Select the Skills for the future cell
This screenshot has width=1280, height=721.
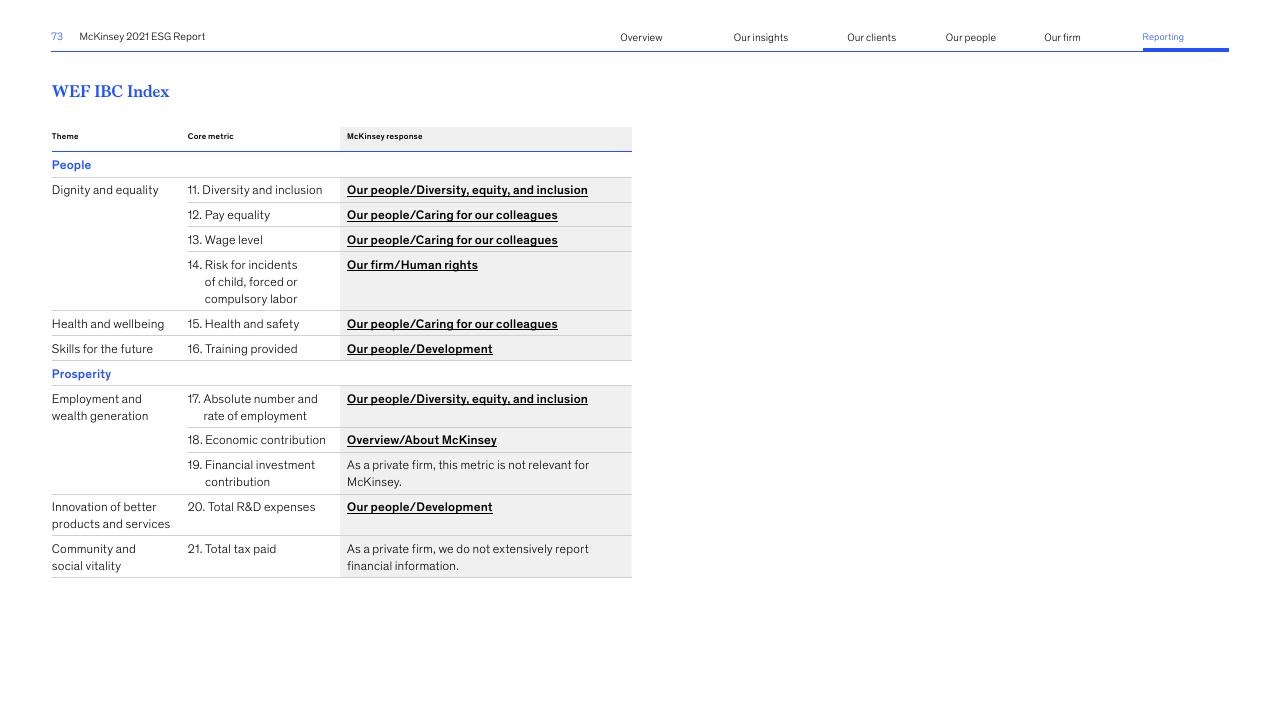(x=102, y=349)
